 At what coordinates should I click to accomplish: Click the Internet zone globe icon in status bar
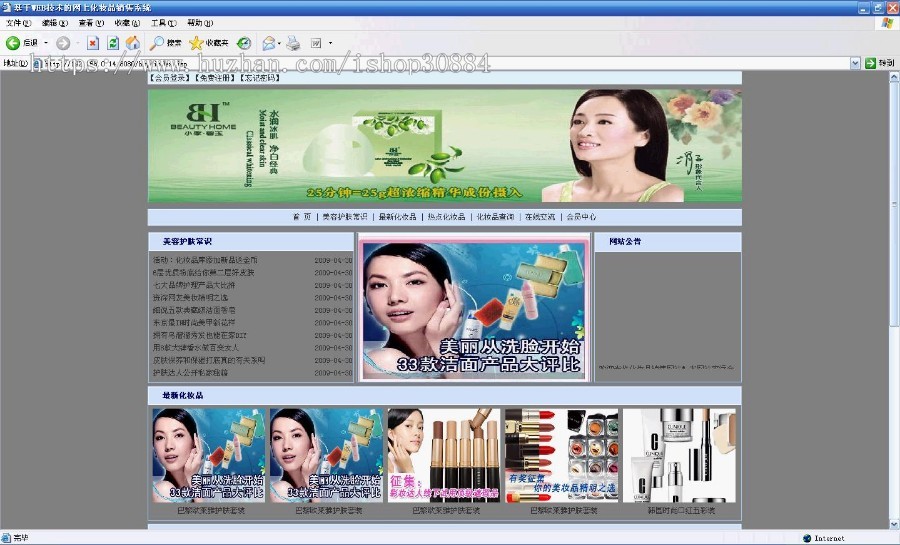[807, 538]
